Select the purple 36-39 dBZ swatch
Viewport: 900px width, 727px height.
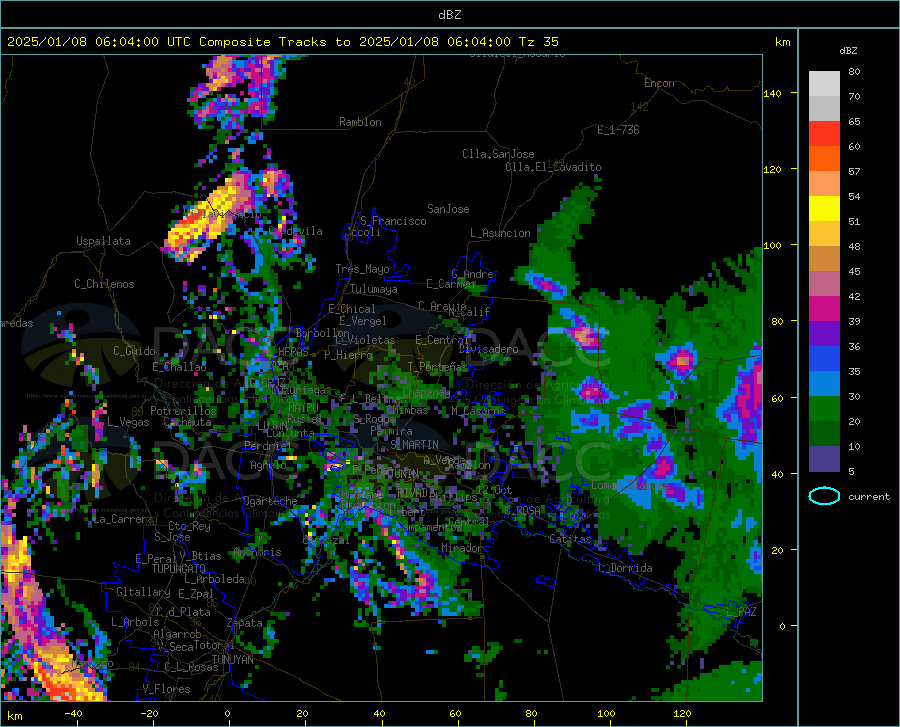pos(824,333)
